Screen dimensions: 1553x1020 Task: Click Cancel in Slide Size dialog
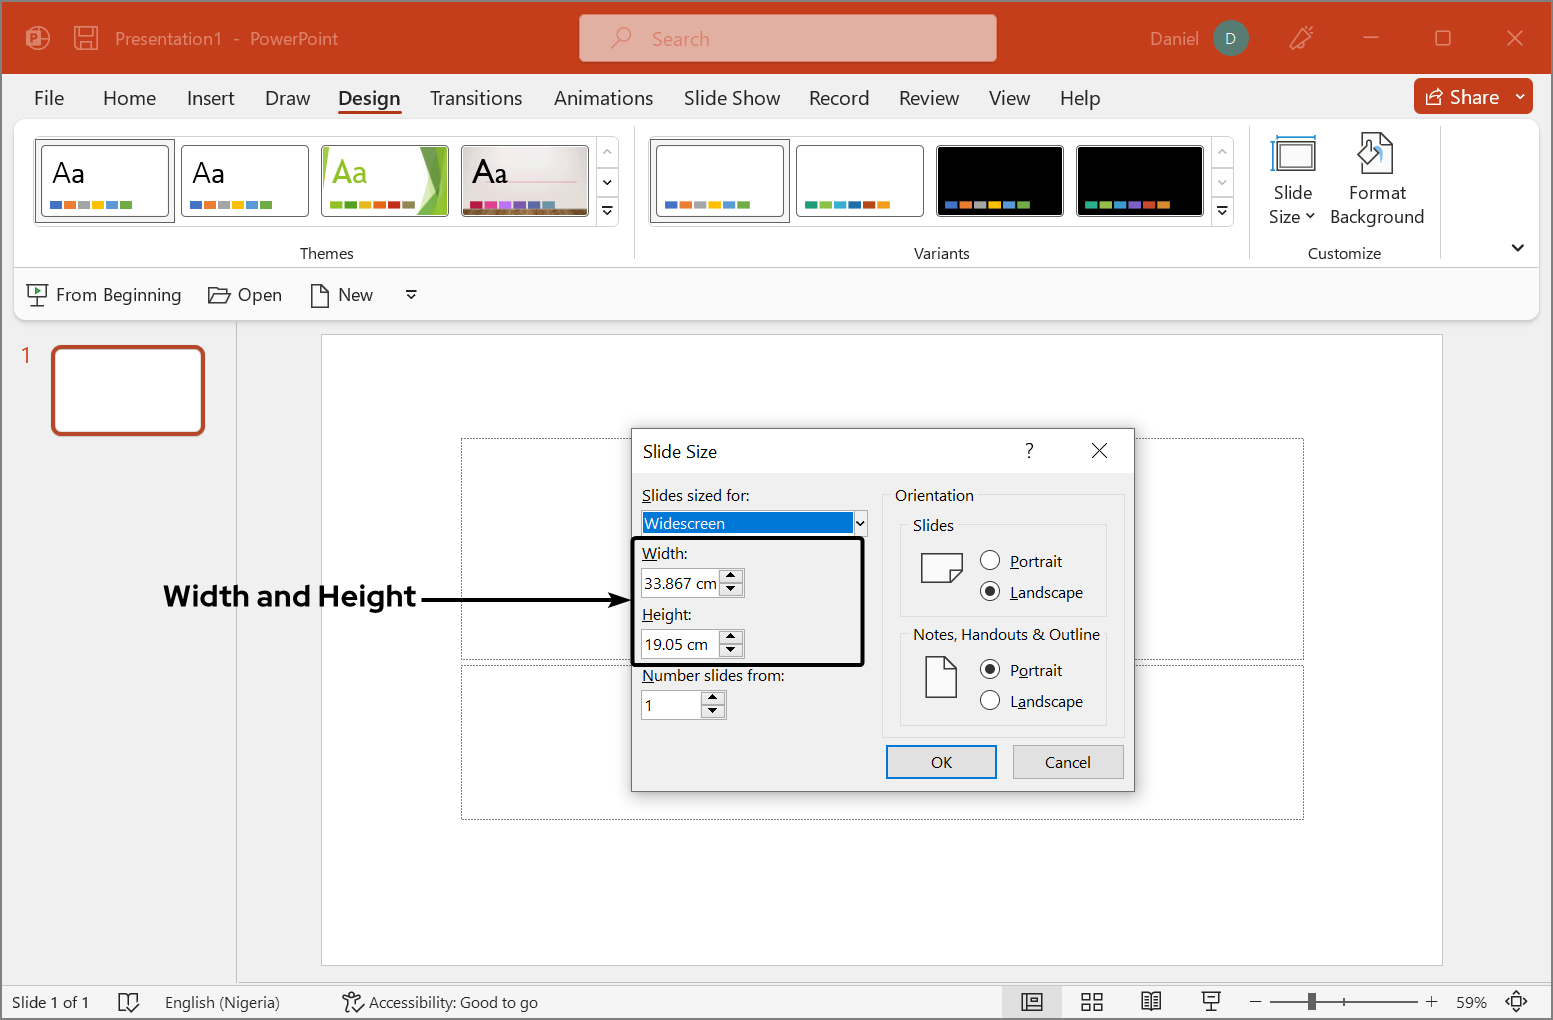pyautogui.click(x=1067, y=762)
